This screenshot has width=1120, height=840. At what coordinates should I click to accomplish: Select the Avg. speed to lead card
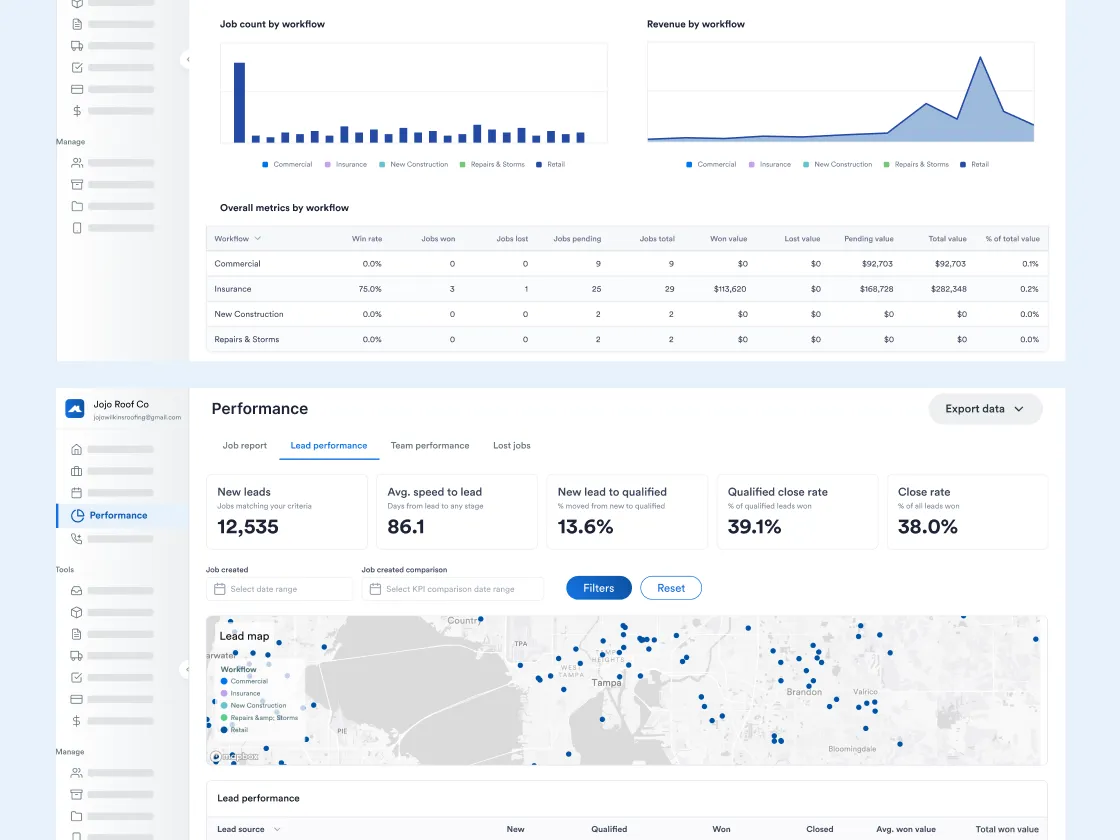(x=456, y=512)
